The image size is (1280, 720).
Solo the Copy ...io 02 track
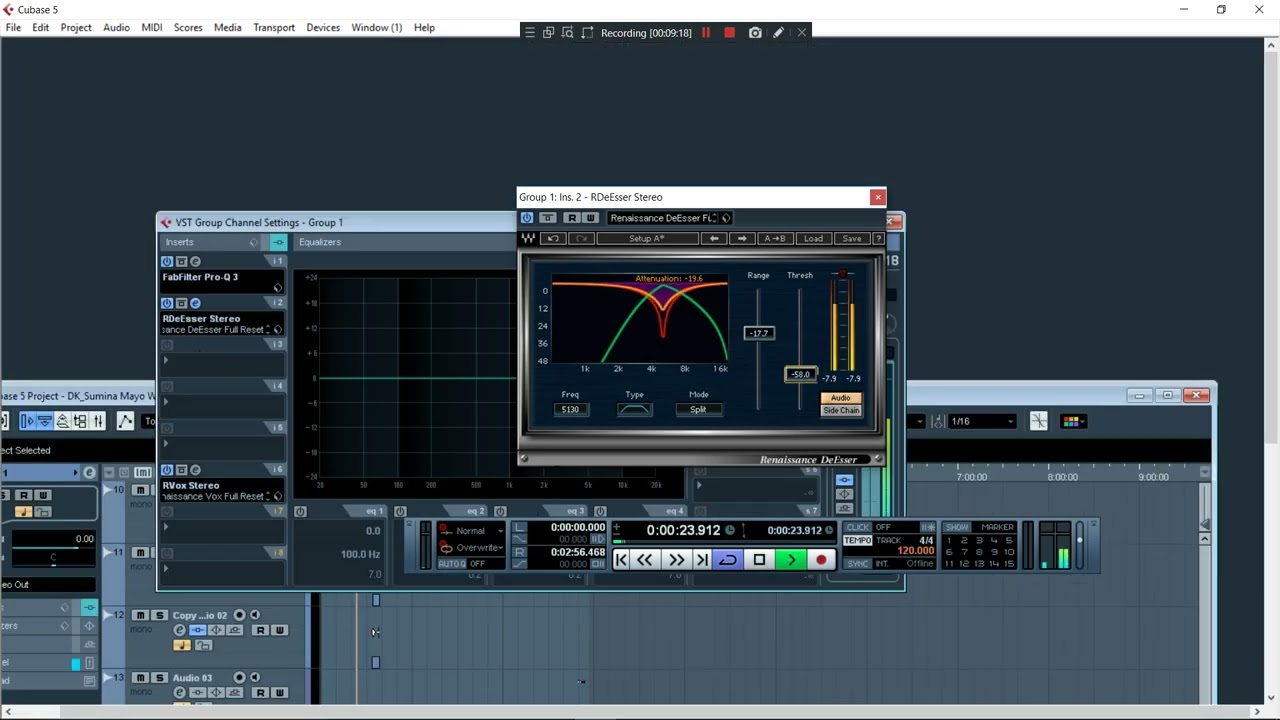point(159,615)
